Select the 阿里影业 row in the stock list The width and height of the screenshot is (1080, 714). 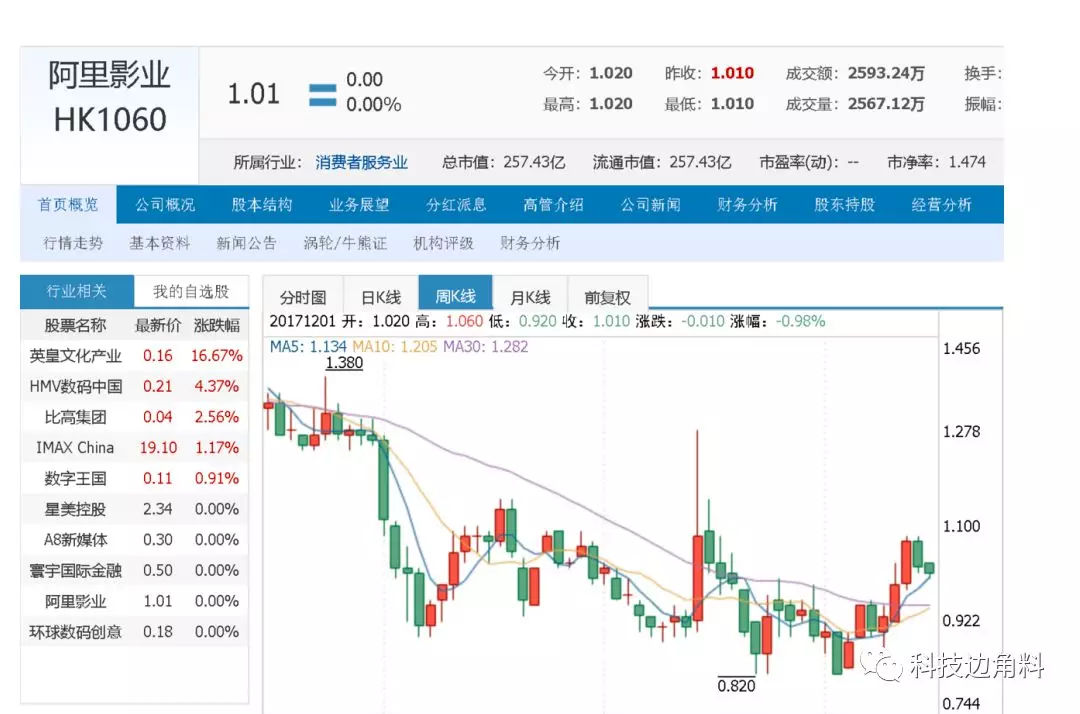click(135, 601)
